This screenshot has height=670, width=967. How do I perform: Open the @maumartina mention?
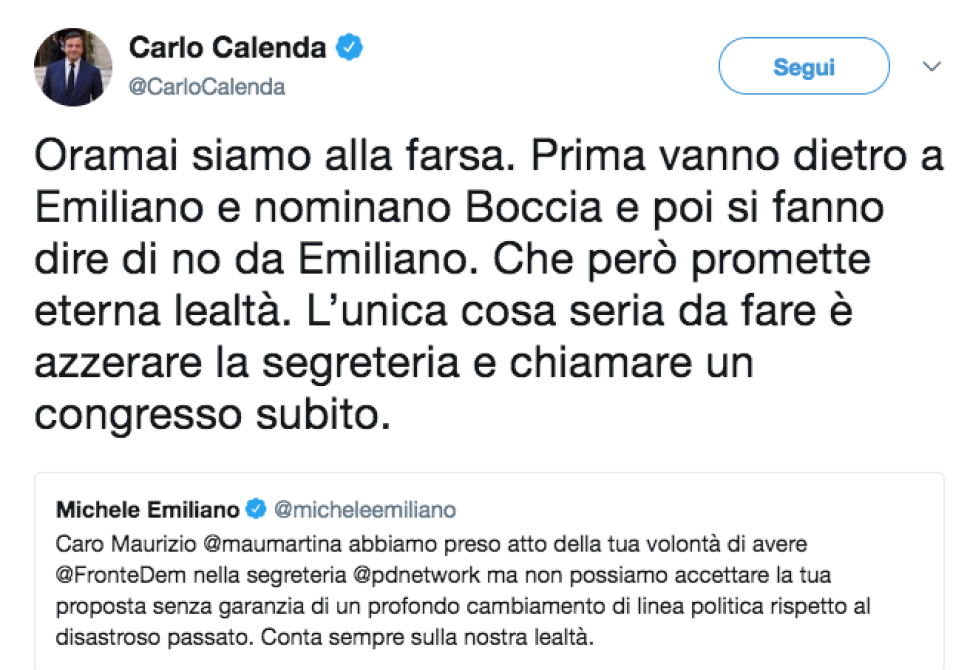[x=272, y=544]
